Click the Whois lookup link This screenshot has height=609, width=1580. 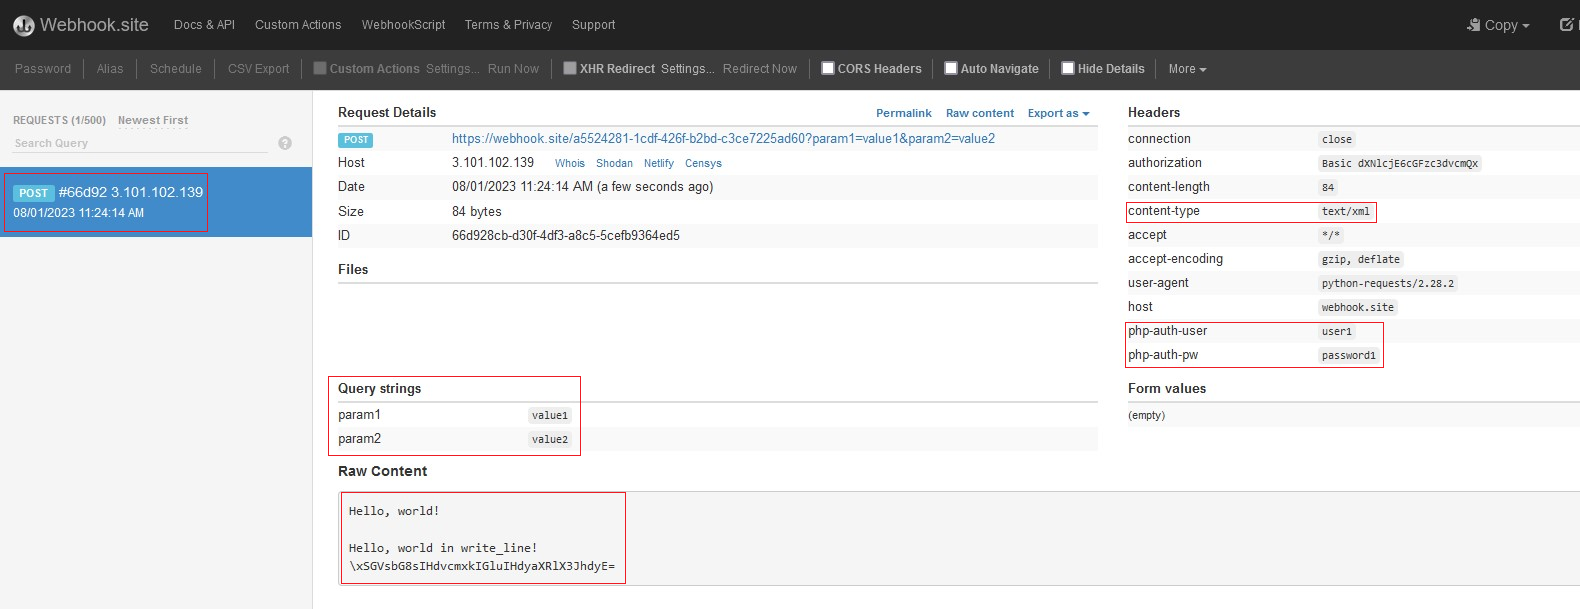tap(570, 163)
